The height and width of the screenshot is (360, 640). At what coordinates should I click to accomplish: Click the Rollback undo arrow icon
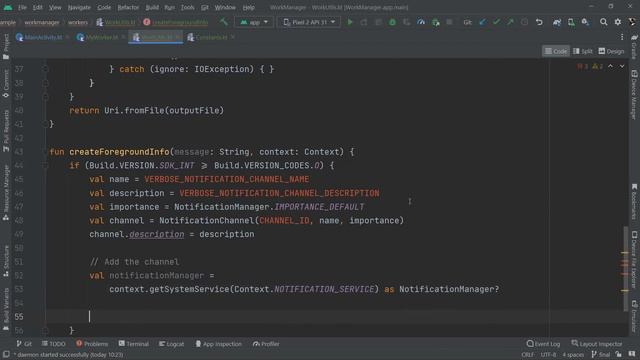pos(539,22)
